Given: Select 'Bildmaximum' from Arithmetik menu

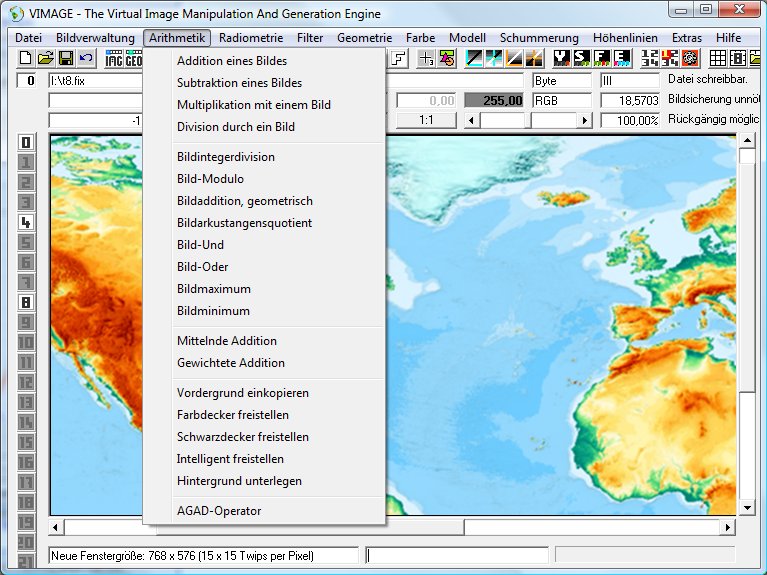Looking at the screenshot, I should coord(213,289).
